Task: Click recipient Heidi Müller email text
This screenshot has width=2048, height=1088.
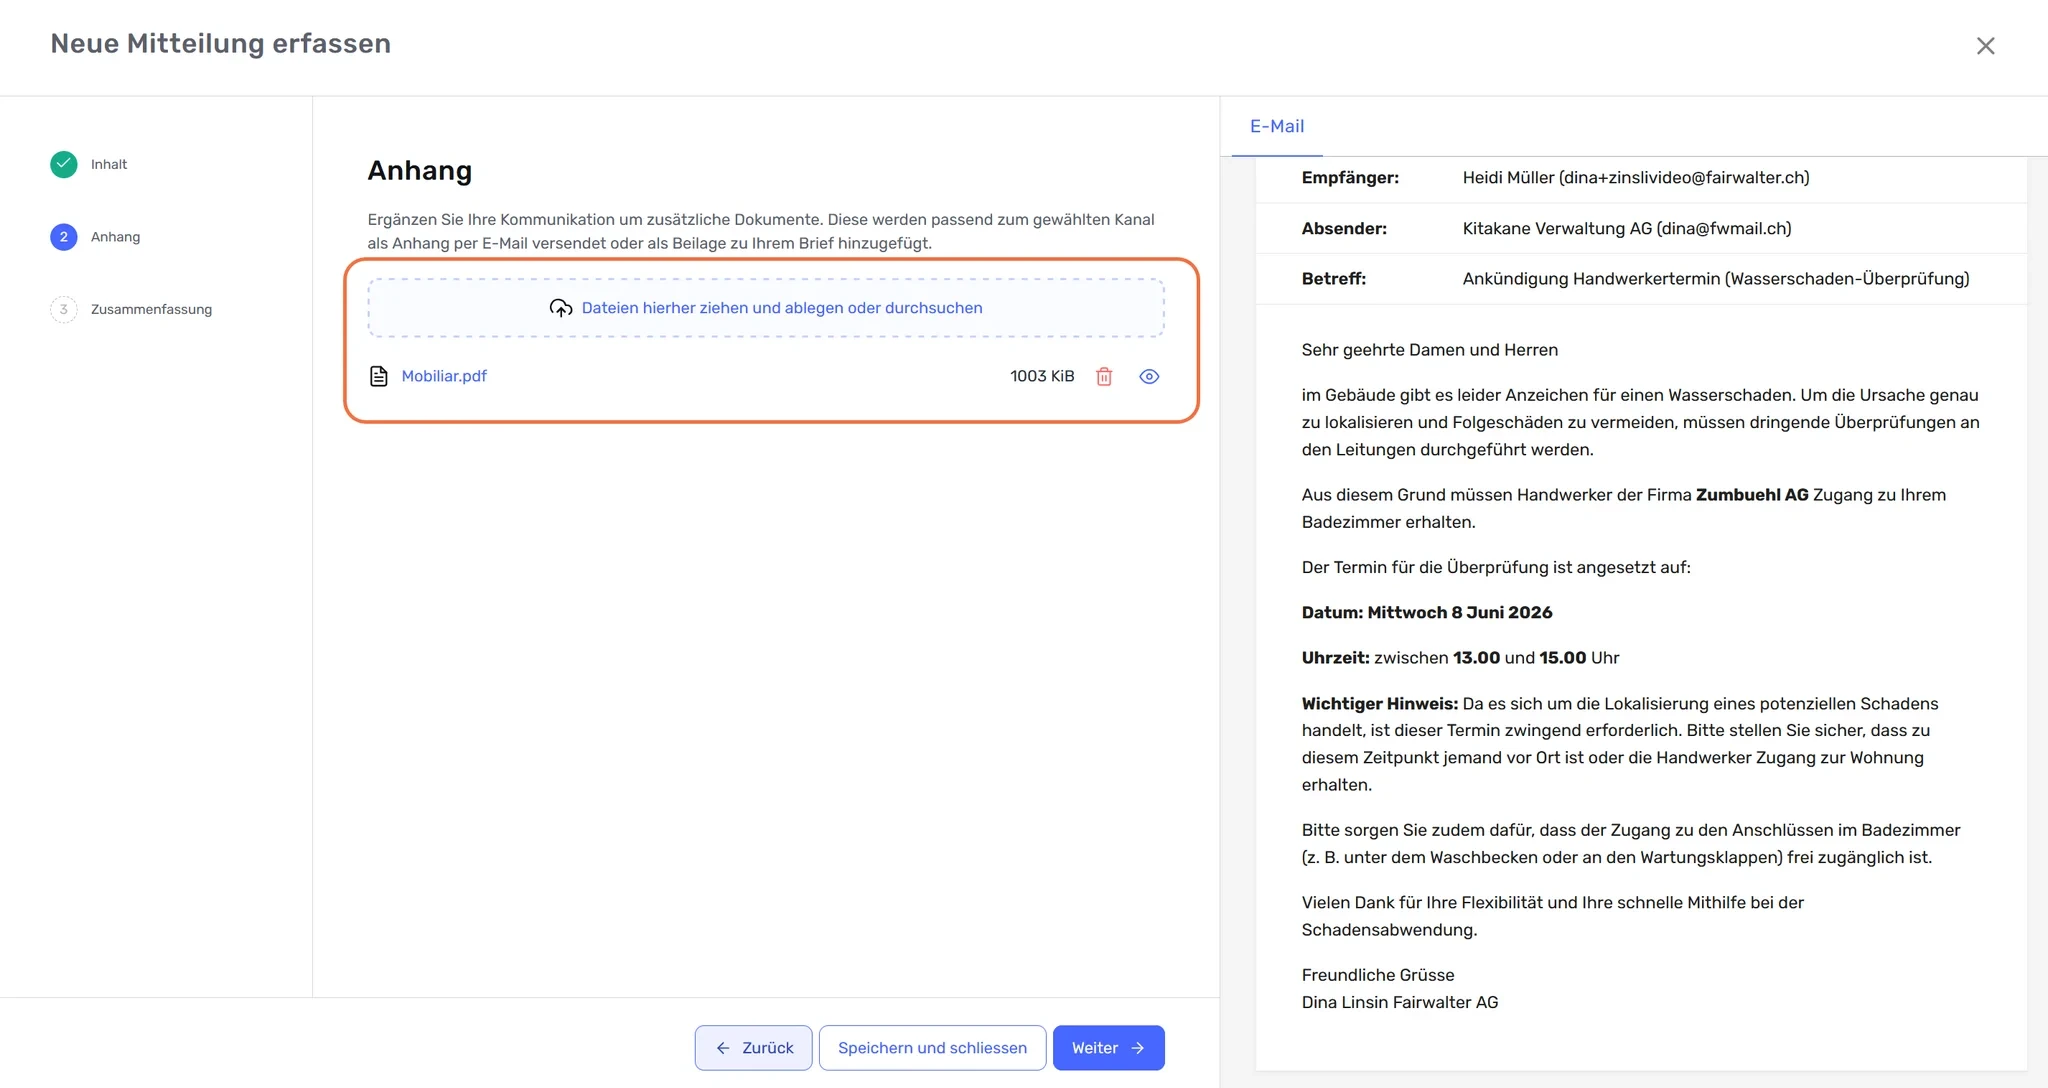Action: point(1636,178)
